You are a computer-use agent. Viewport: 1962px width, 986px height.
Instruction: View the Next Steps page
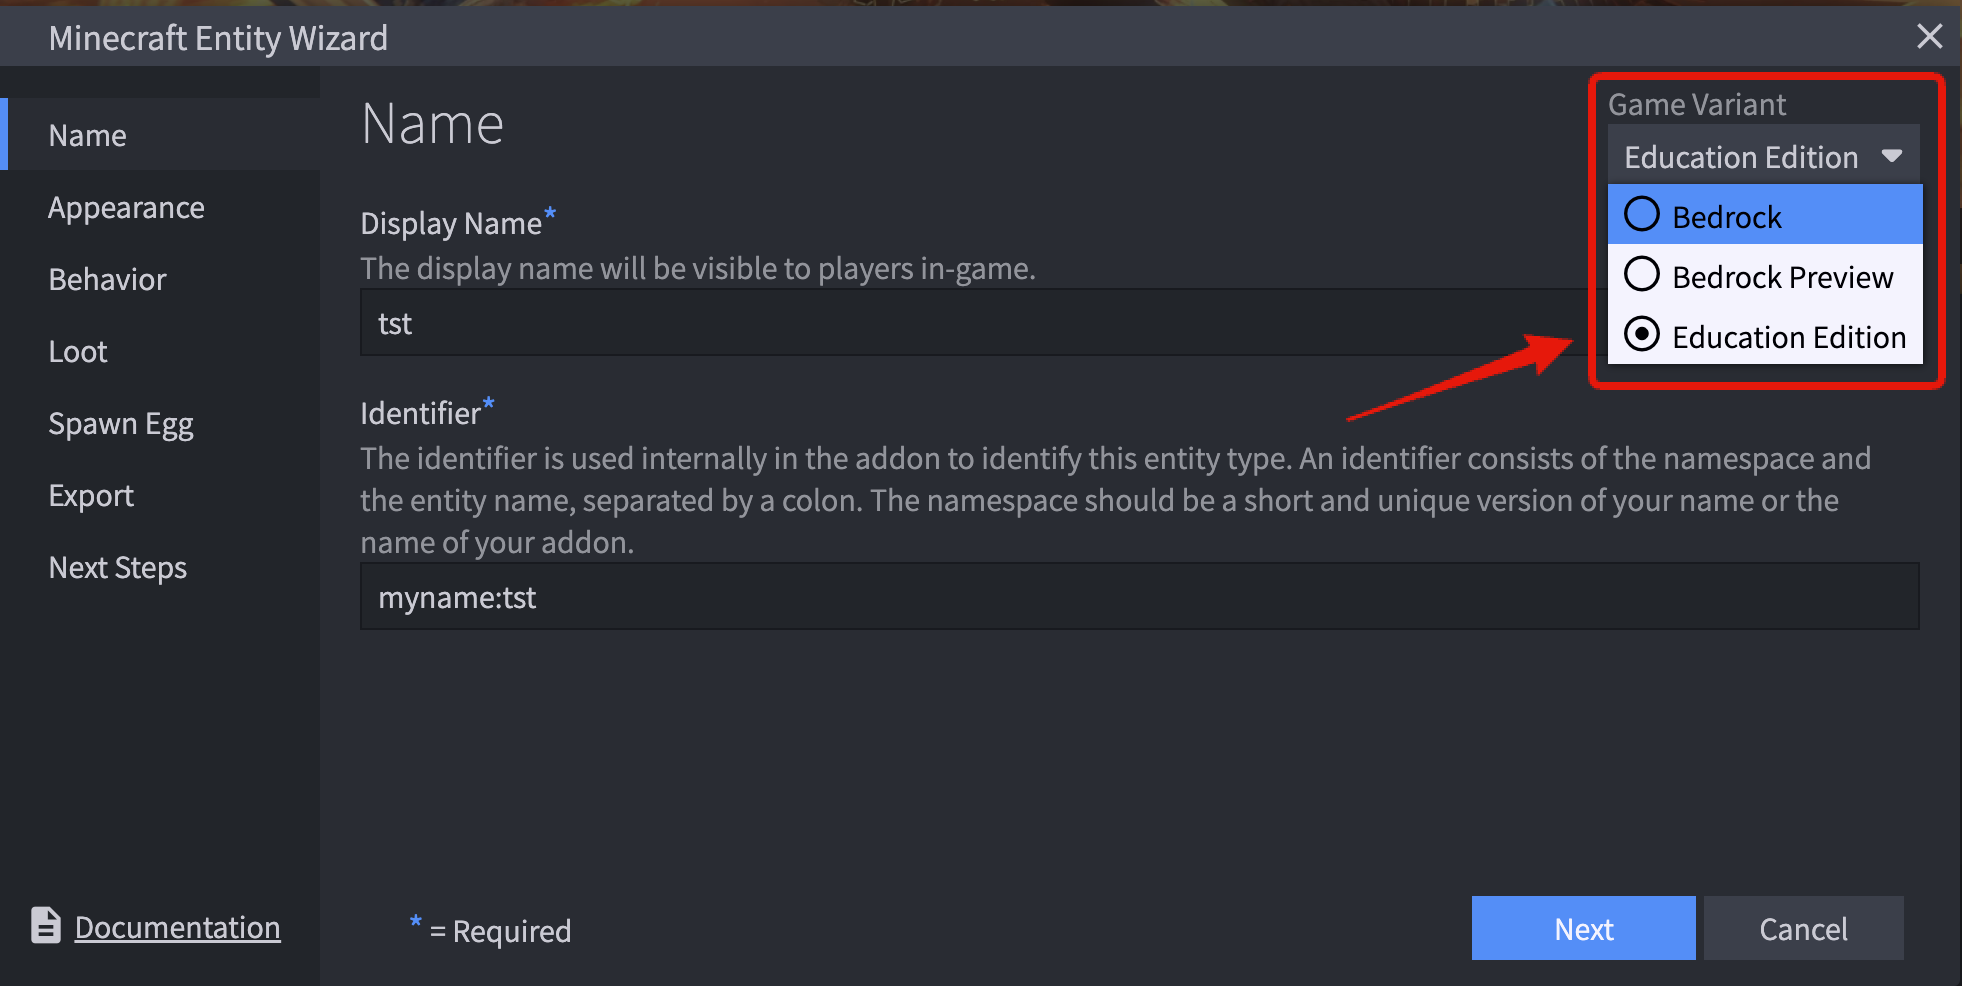118,567
